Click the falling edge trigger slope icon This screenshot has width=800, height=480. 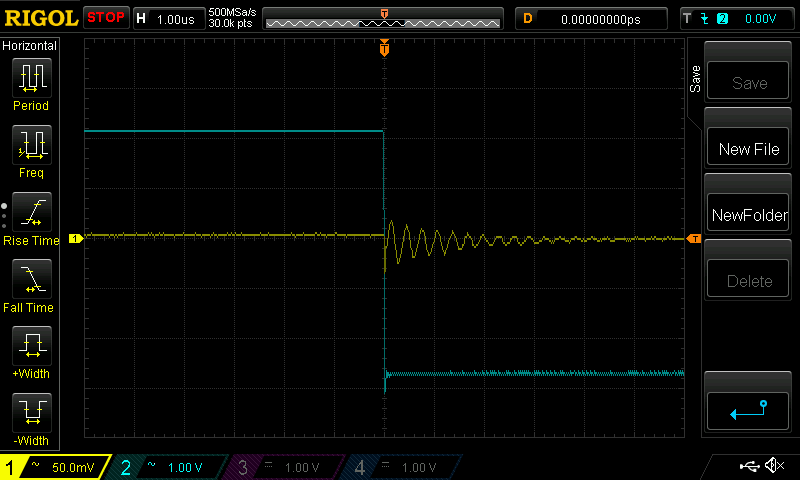pyautogui.click(x=705, y=19)
